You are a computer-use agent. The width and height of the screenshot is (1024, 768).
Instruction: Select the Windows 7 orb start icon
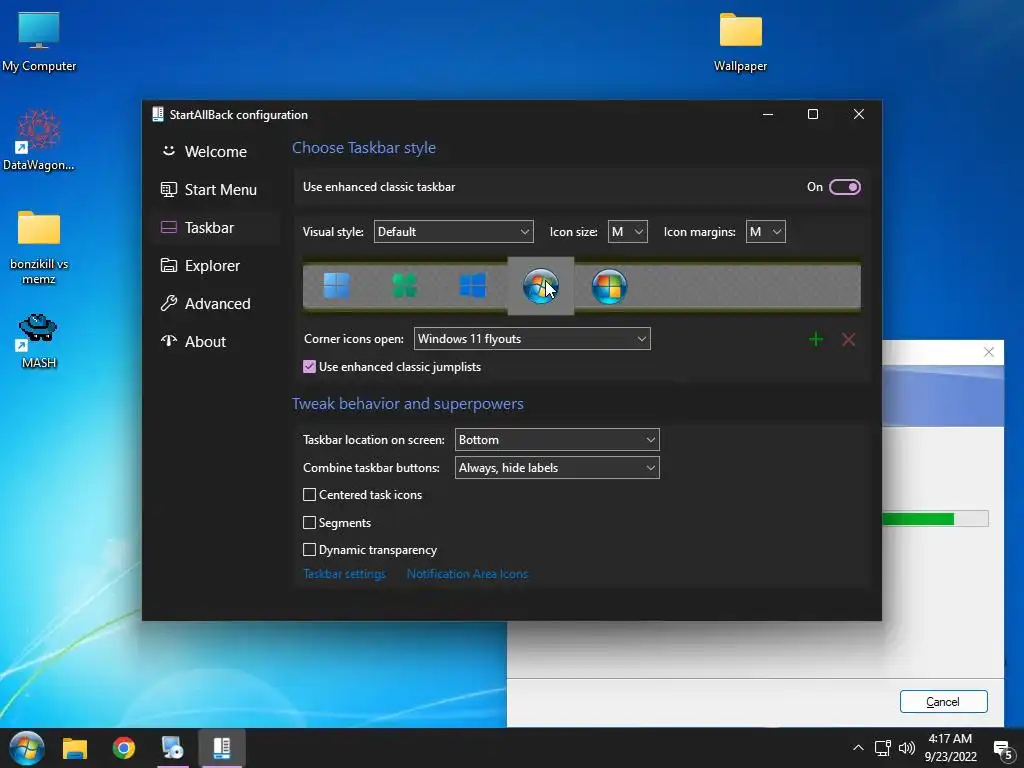[x=541, y=286]
